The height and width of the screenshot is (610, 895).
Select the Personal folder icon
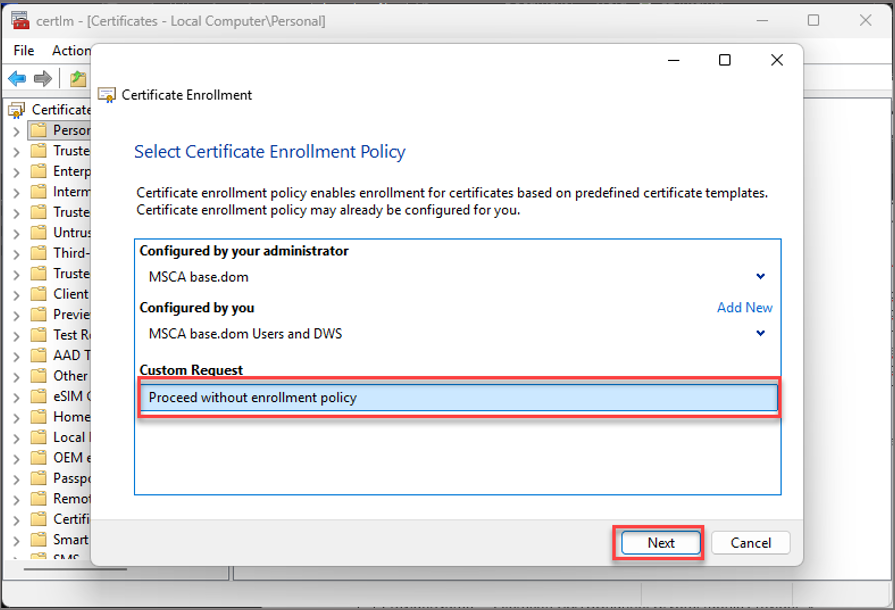38,130
